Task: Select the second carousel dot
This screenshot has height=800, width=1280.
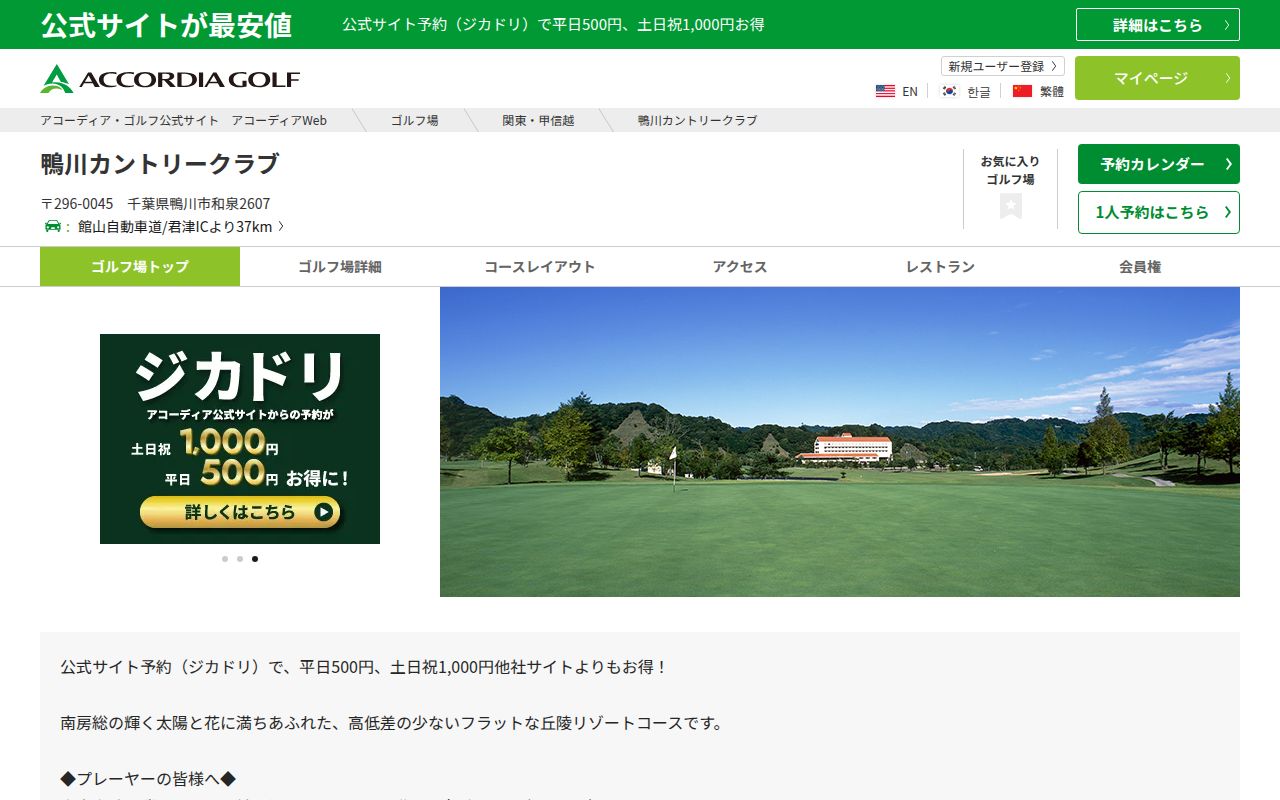Action: click(240, 559)
